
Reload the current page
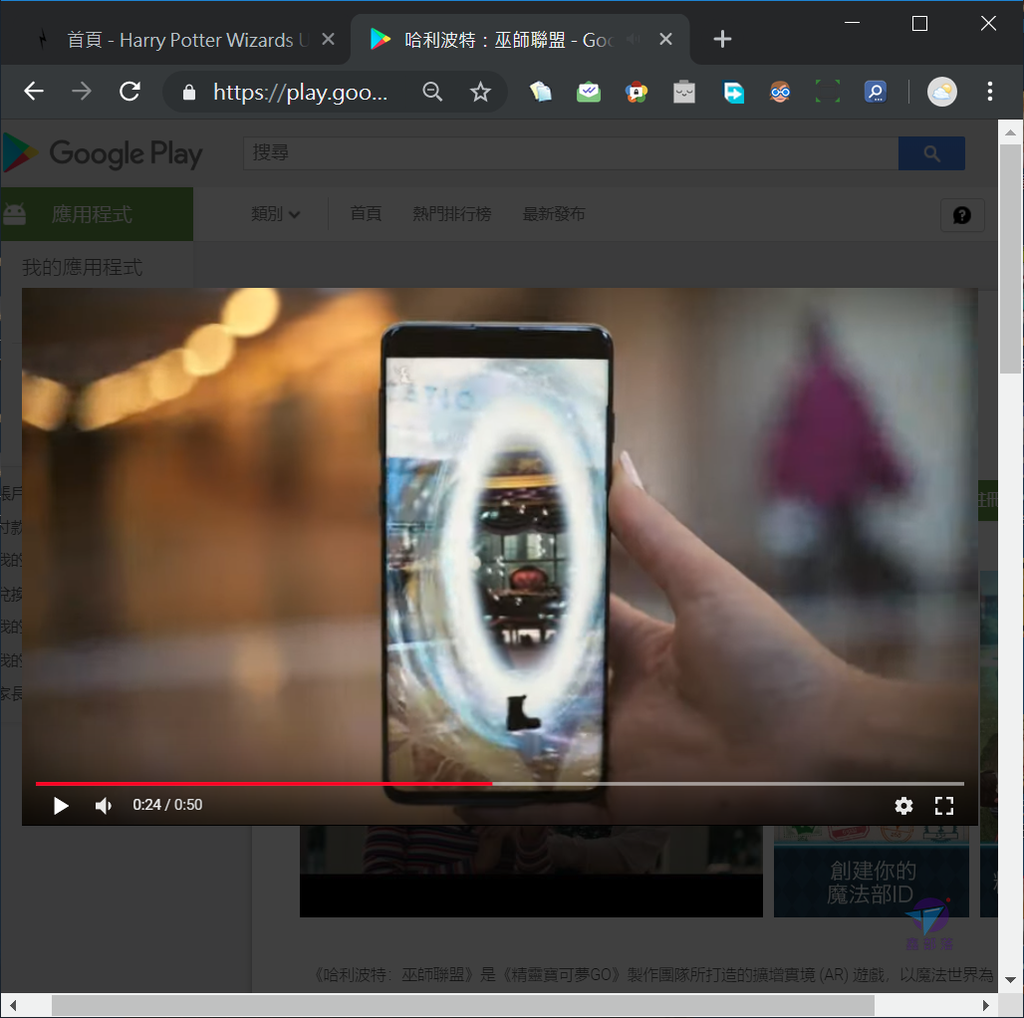tap(129, 91)
